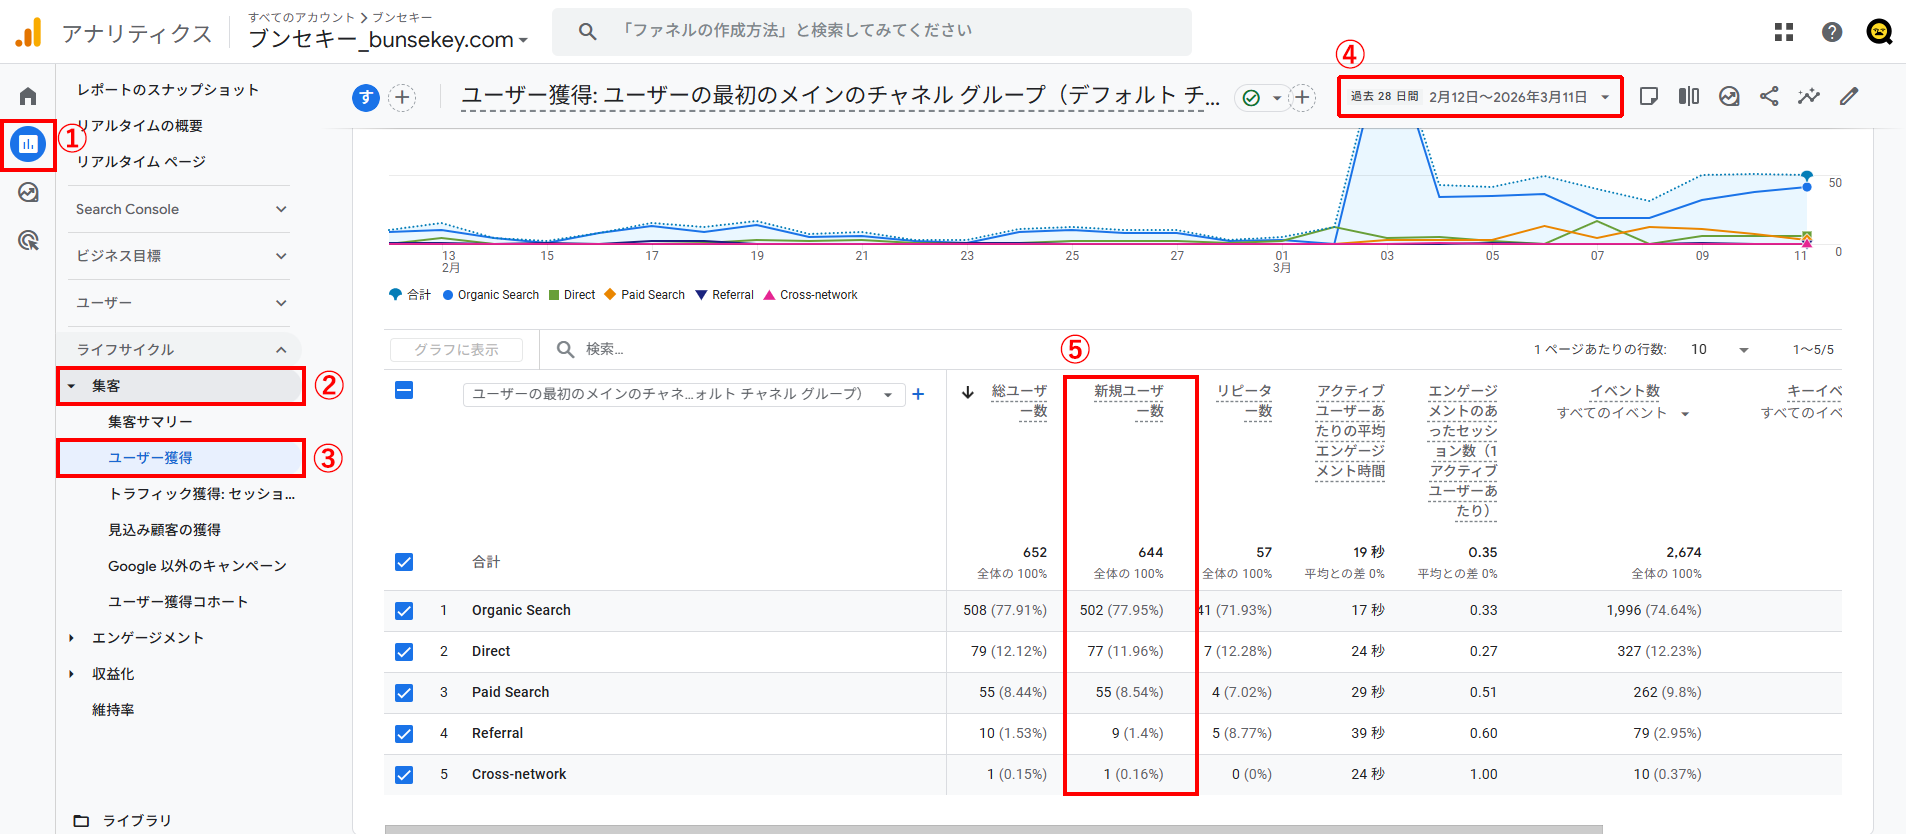
Task: Open the Advertising icon in left rail
Action: click(28, 240)
